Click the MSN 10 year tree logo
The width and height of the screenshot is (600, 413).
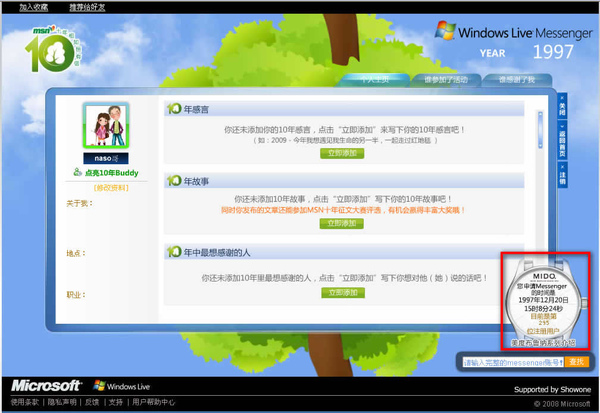tap(52, 49)
